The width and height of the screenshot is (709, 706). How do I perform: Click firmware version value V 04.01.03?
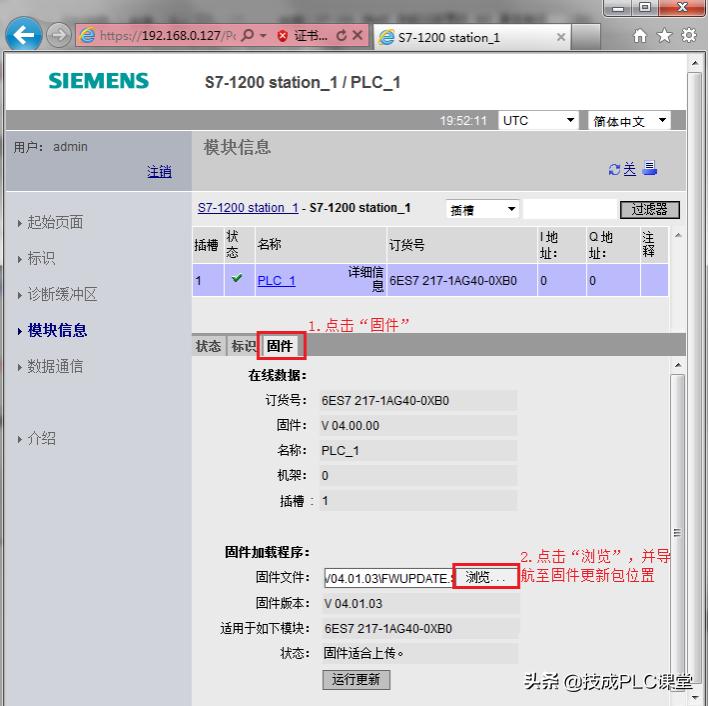[x=353, y=603]
